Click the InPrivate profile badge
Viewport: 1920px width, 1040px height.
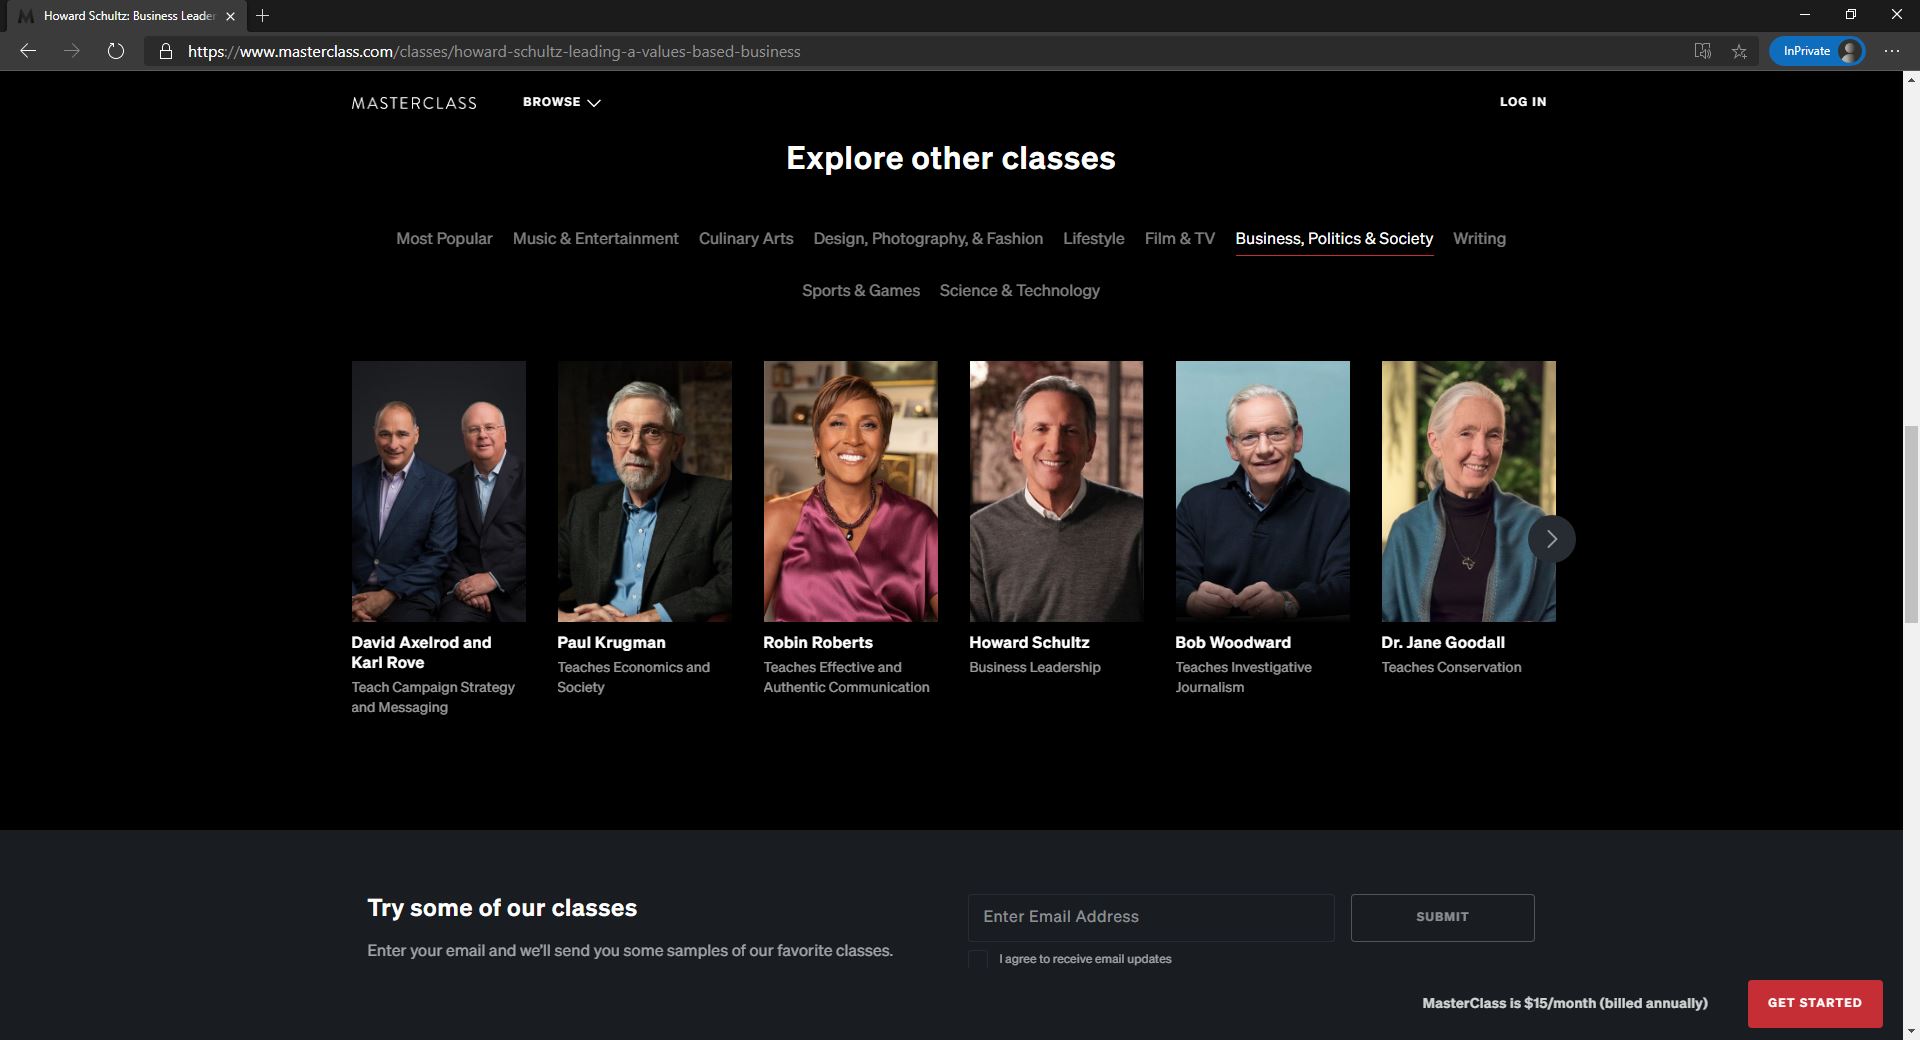1817,51
